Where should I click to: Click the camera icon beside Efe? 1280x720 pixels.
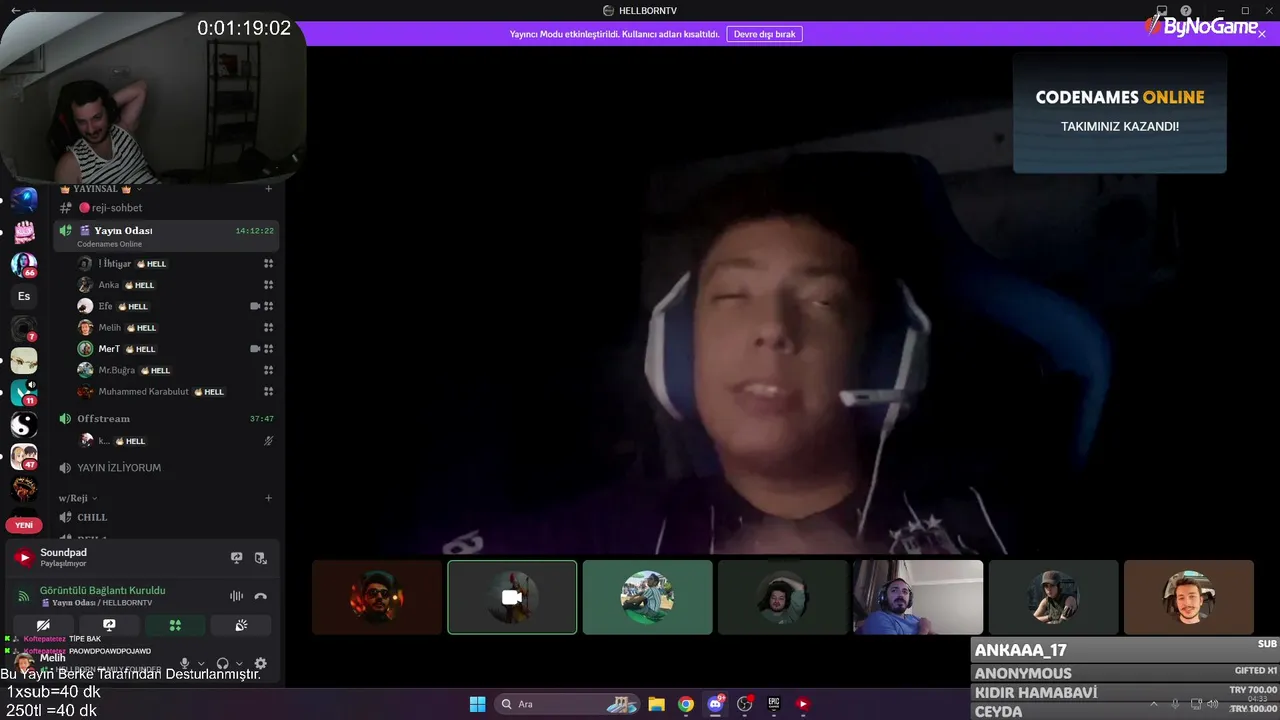(255, 306)
